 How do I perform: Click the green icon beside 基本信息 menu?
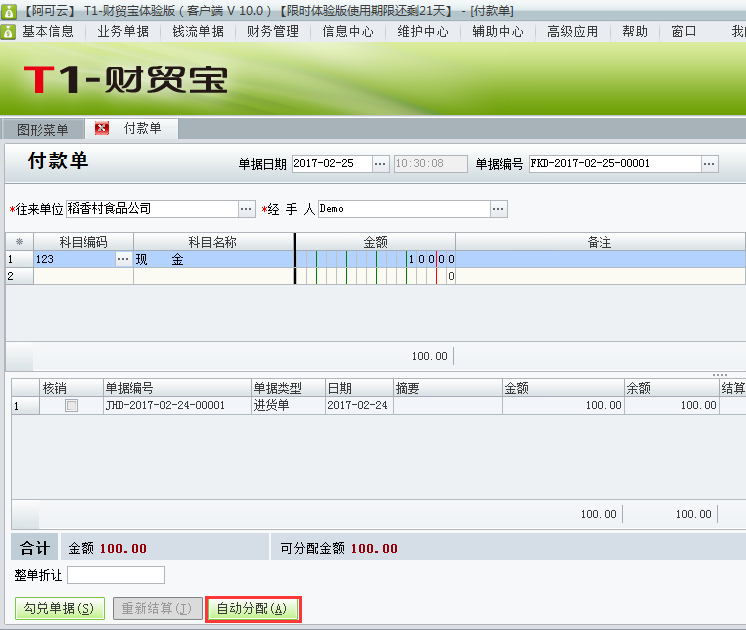click(x=8, y=32)
